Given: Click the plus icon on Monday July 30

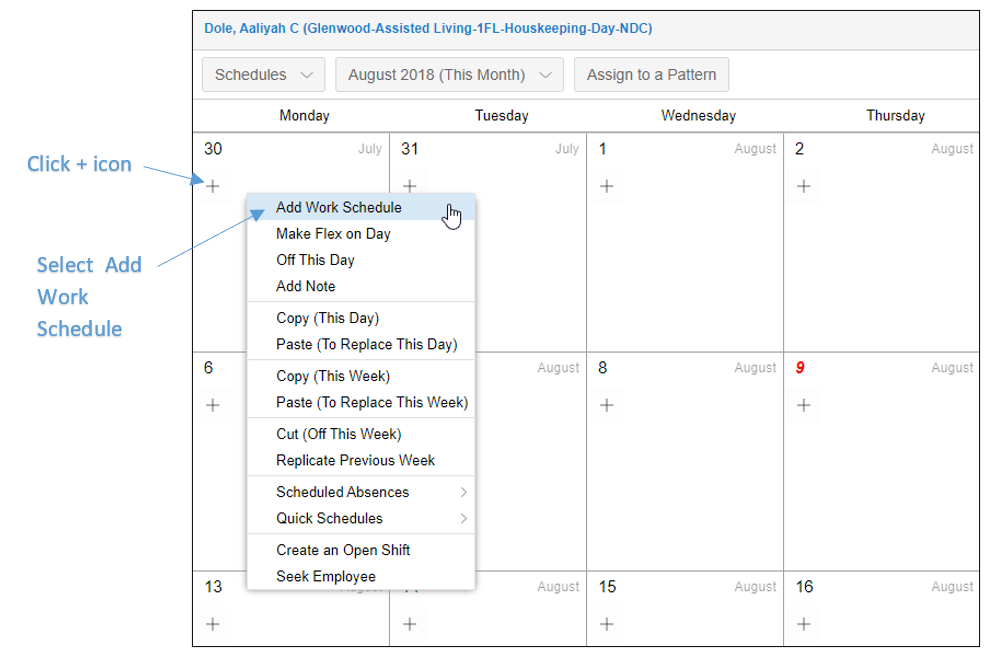Looking at the screenshot, I should coord(213,186).
